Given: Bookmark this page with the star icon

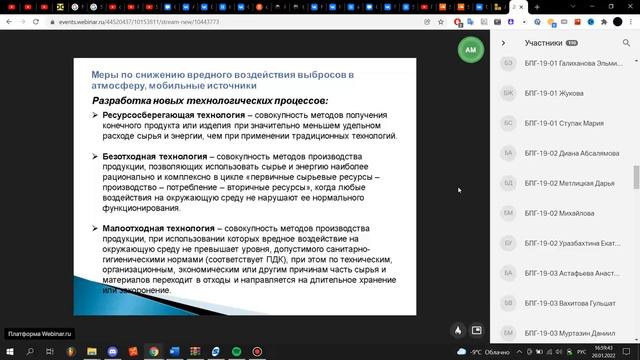Looking at the screenshot, I should [x=441, y=22].
